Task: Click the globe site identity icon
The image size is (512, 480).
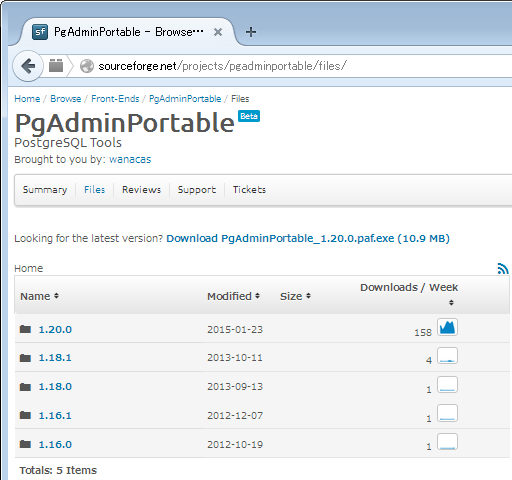Action: pyautogui.click(x=87, y=66)
